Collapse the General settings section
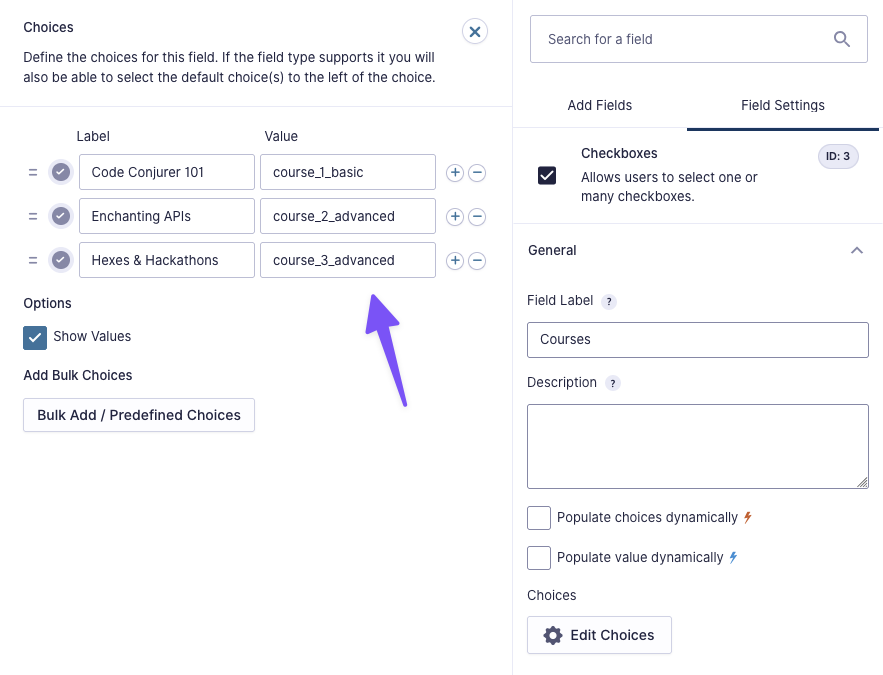 (x=857, y=251)
